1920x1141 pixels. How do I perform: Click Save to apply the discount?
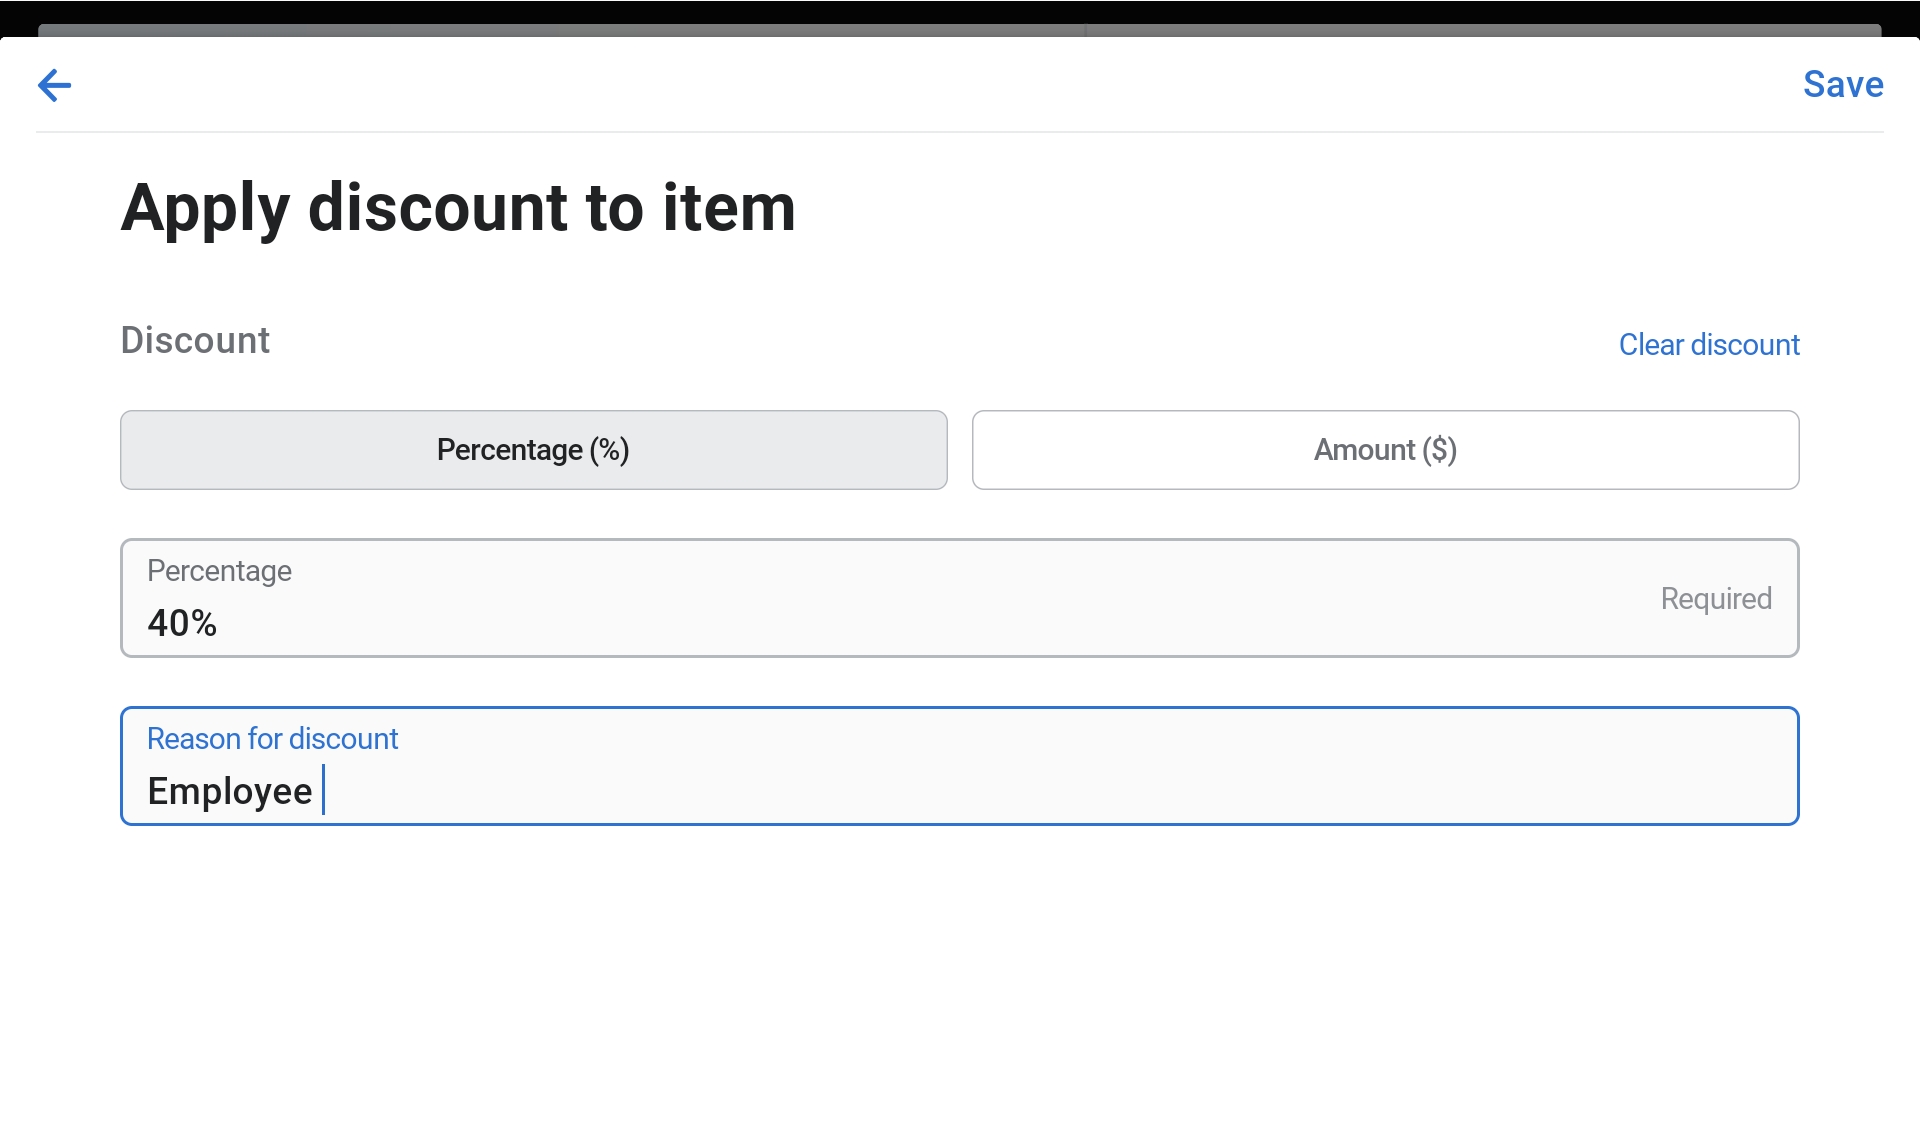click(x=1843, y=85)
